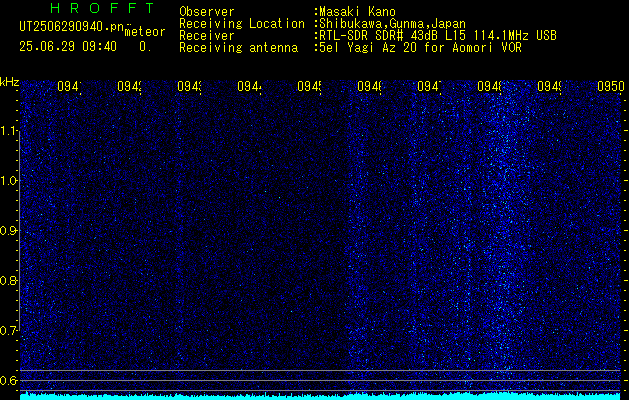Click the 0.7 kHz axis label
The height and width of the screenshot is (400, 629).
[10, 331]
